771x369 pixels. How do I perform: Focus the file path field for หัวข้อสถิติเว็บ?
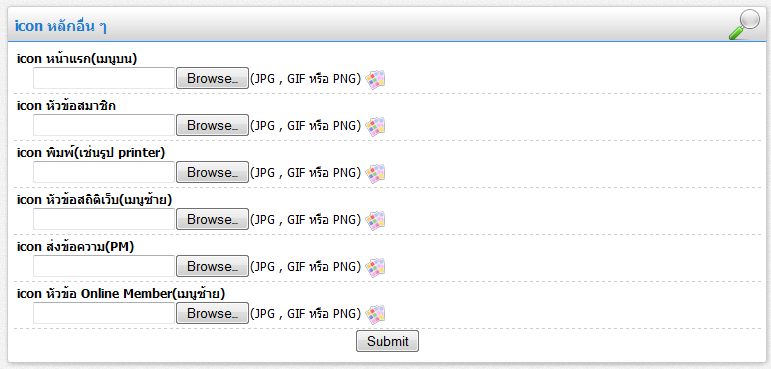tap(104, 219)
